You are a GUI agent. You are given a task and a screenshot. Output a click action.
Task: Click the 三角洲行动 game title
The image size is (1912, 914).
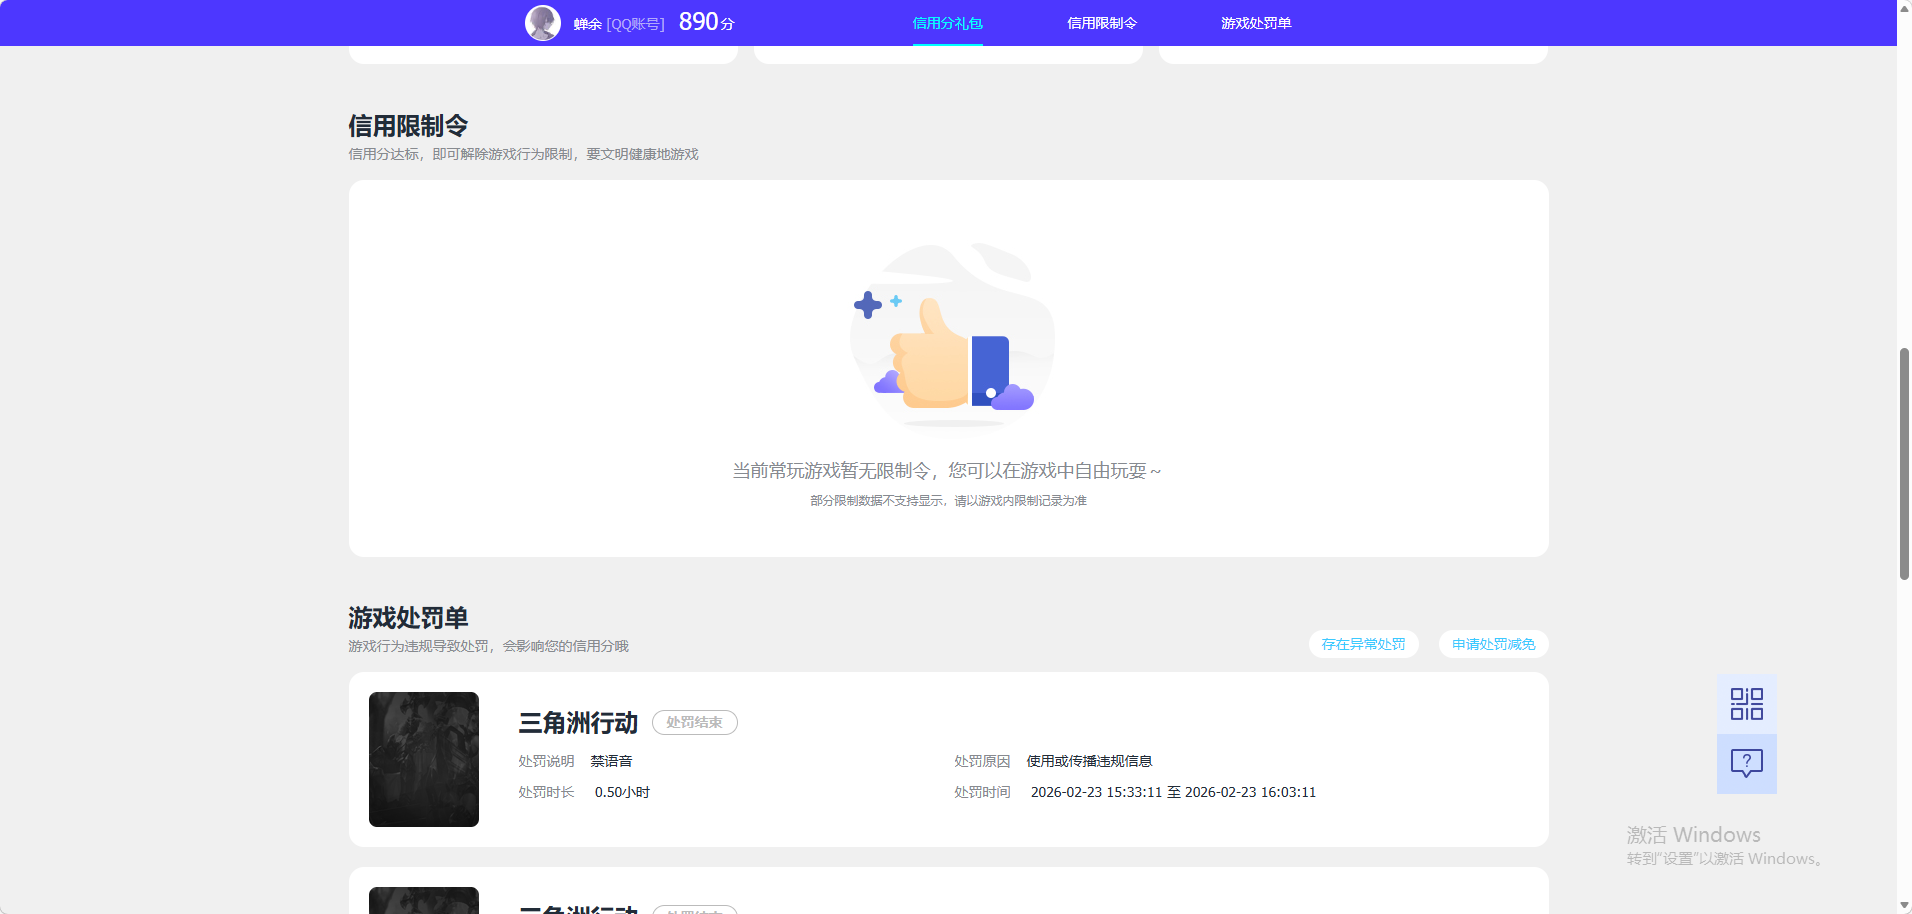(577, 723)
